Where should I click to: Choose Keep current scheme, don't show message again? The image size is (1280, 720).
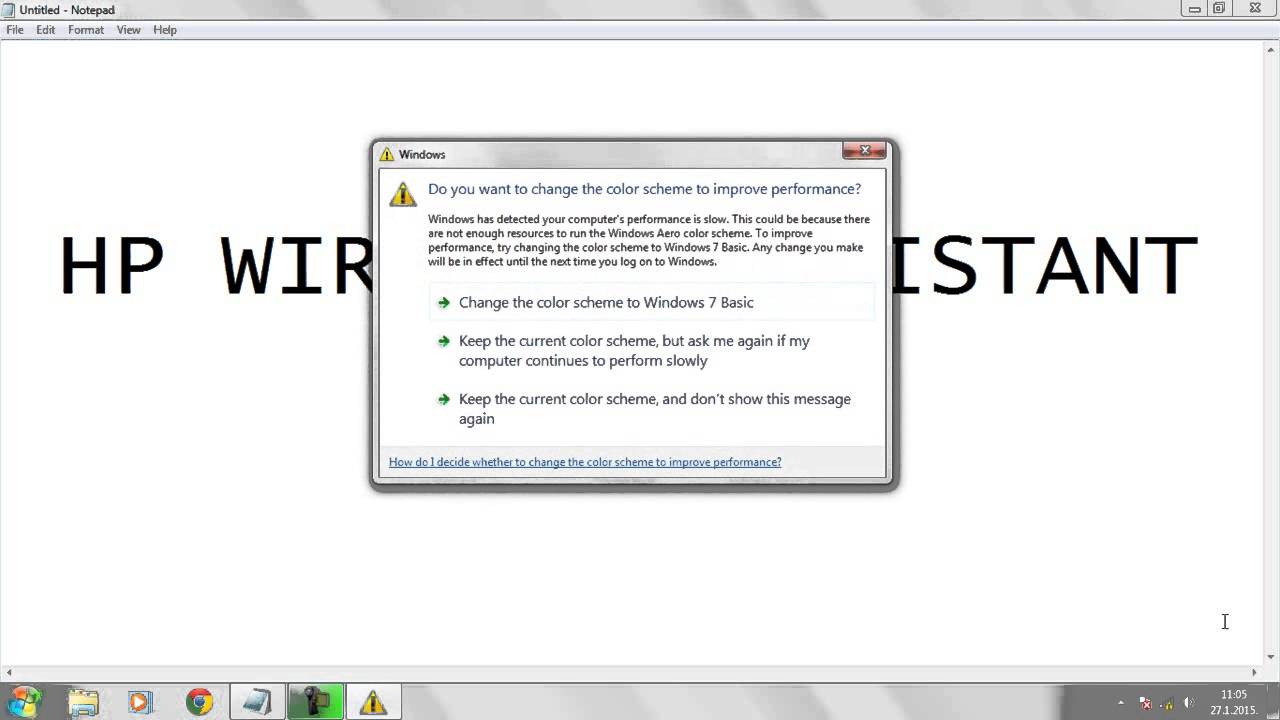652,408
